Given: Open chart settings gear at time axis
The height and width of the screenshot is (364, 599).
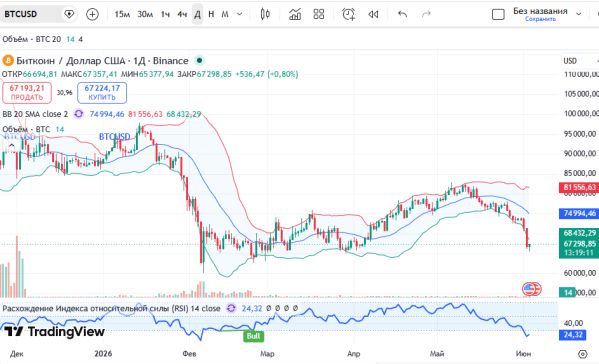Looking at the screenshot, I should click(582, 354).
